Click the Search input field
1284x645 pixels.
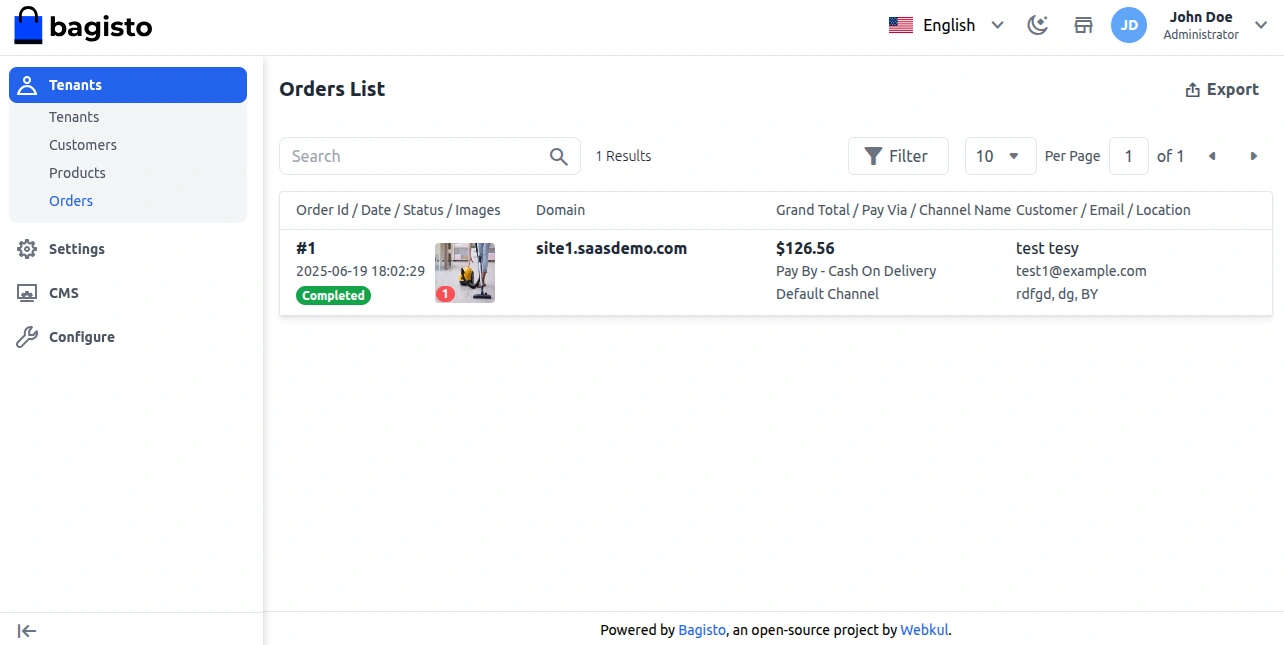pos(415,156)
